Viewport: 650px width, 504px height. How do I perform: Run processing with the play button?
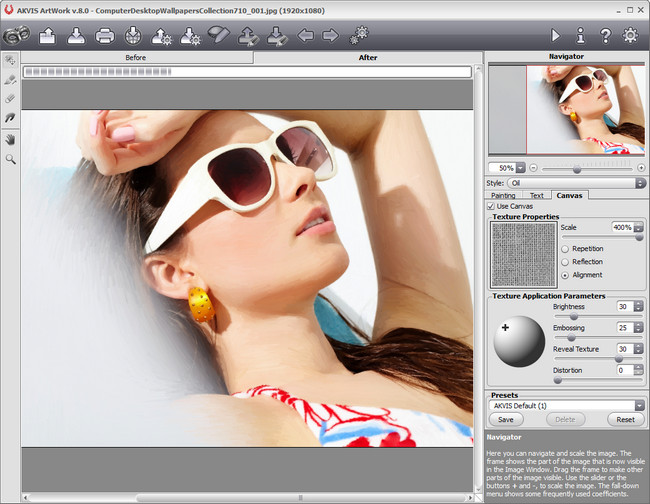click(556, 35)
